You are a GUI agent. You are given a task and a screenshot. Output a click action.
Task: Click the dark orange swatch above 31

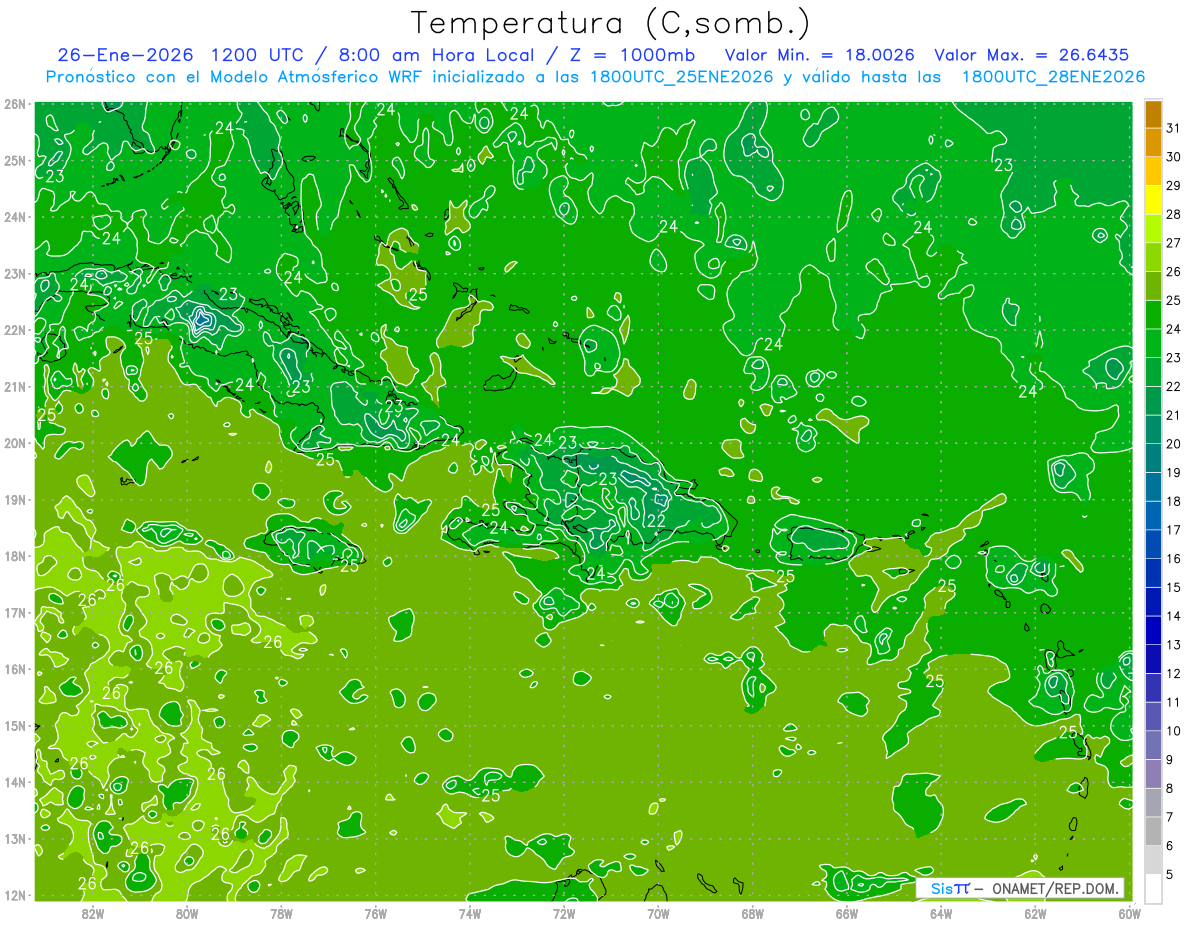pyautogui.click(x=1153, y=114)
